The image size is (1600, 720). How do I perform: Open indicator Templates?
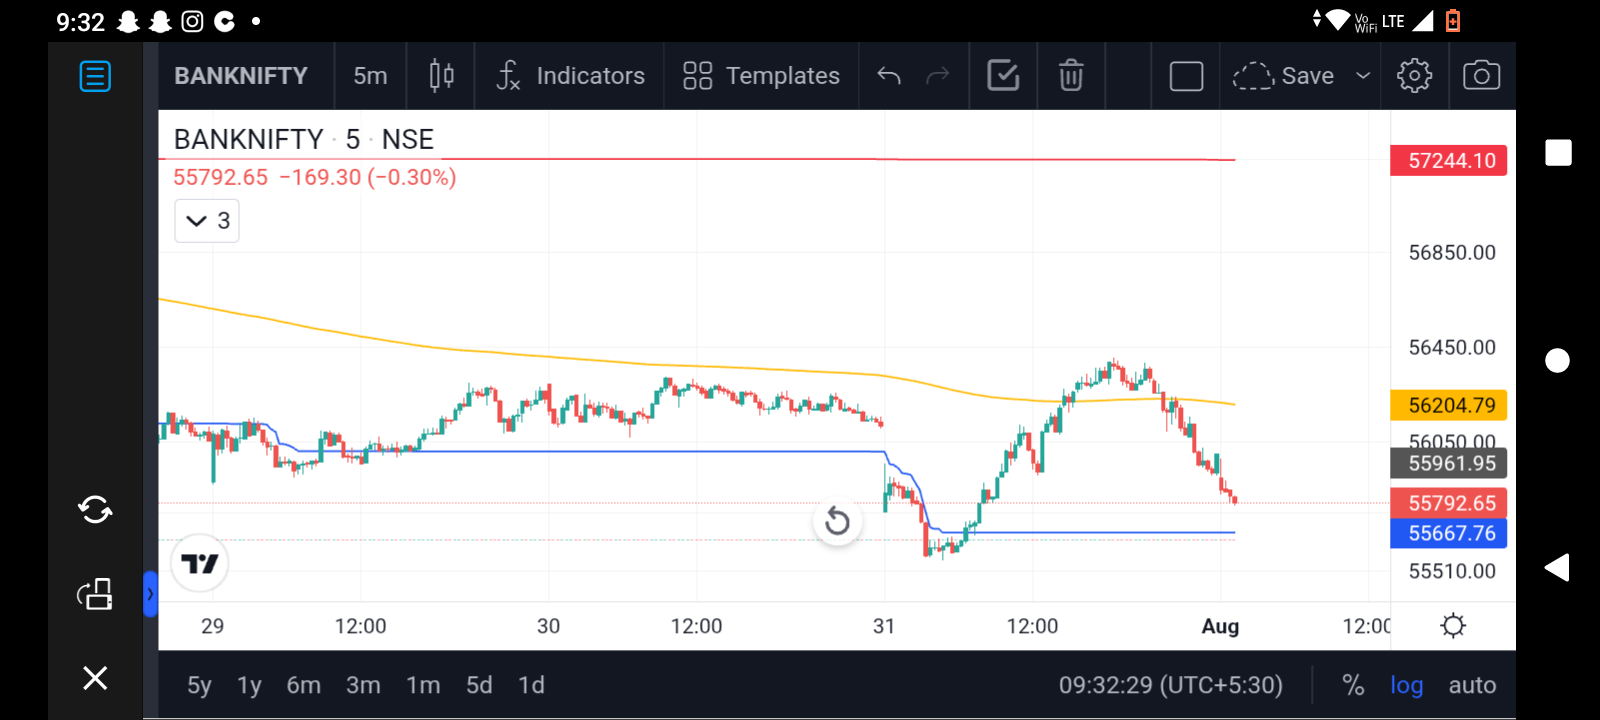[761, 76]
